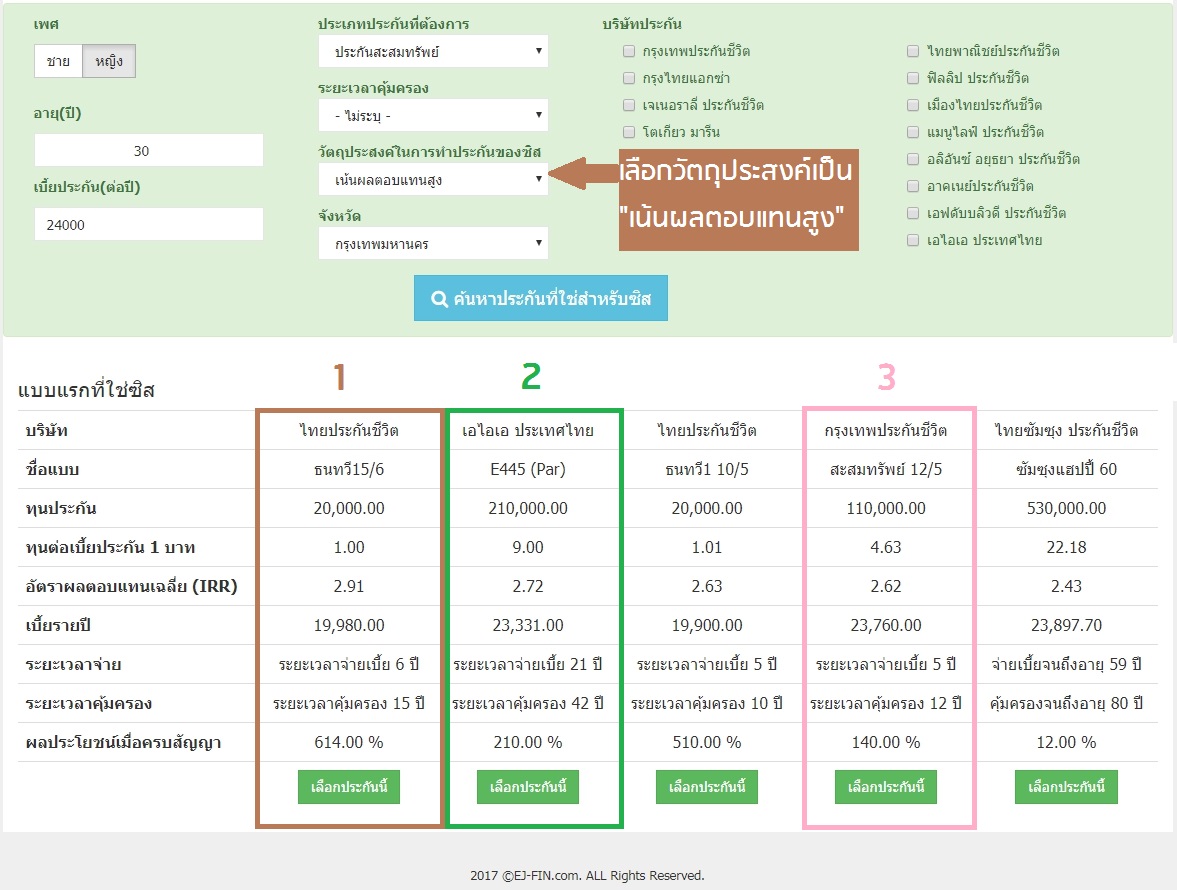Choose the ธนทวี15/6 insurance plan
Image resolution: width=1177 pixels, height=890 pixels.
click(349, 787)
